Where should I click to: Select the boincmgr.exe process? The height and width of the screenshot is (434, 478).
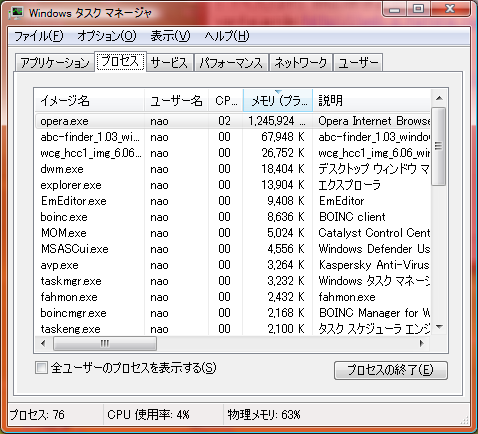pyautogui.click(x=233, y=313)
